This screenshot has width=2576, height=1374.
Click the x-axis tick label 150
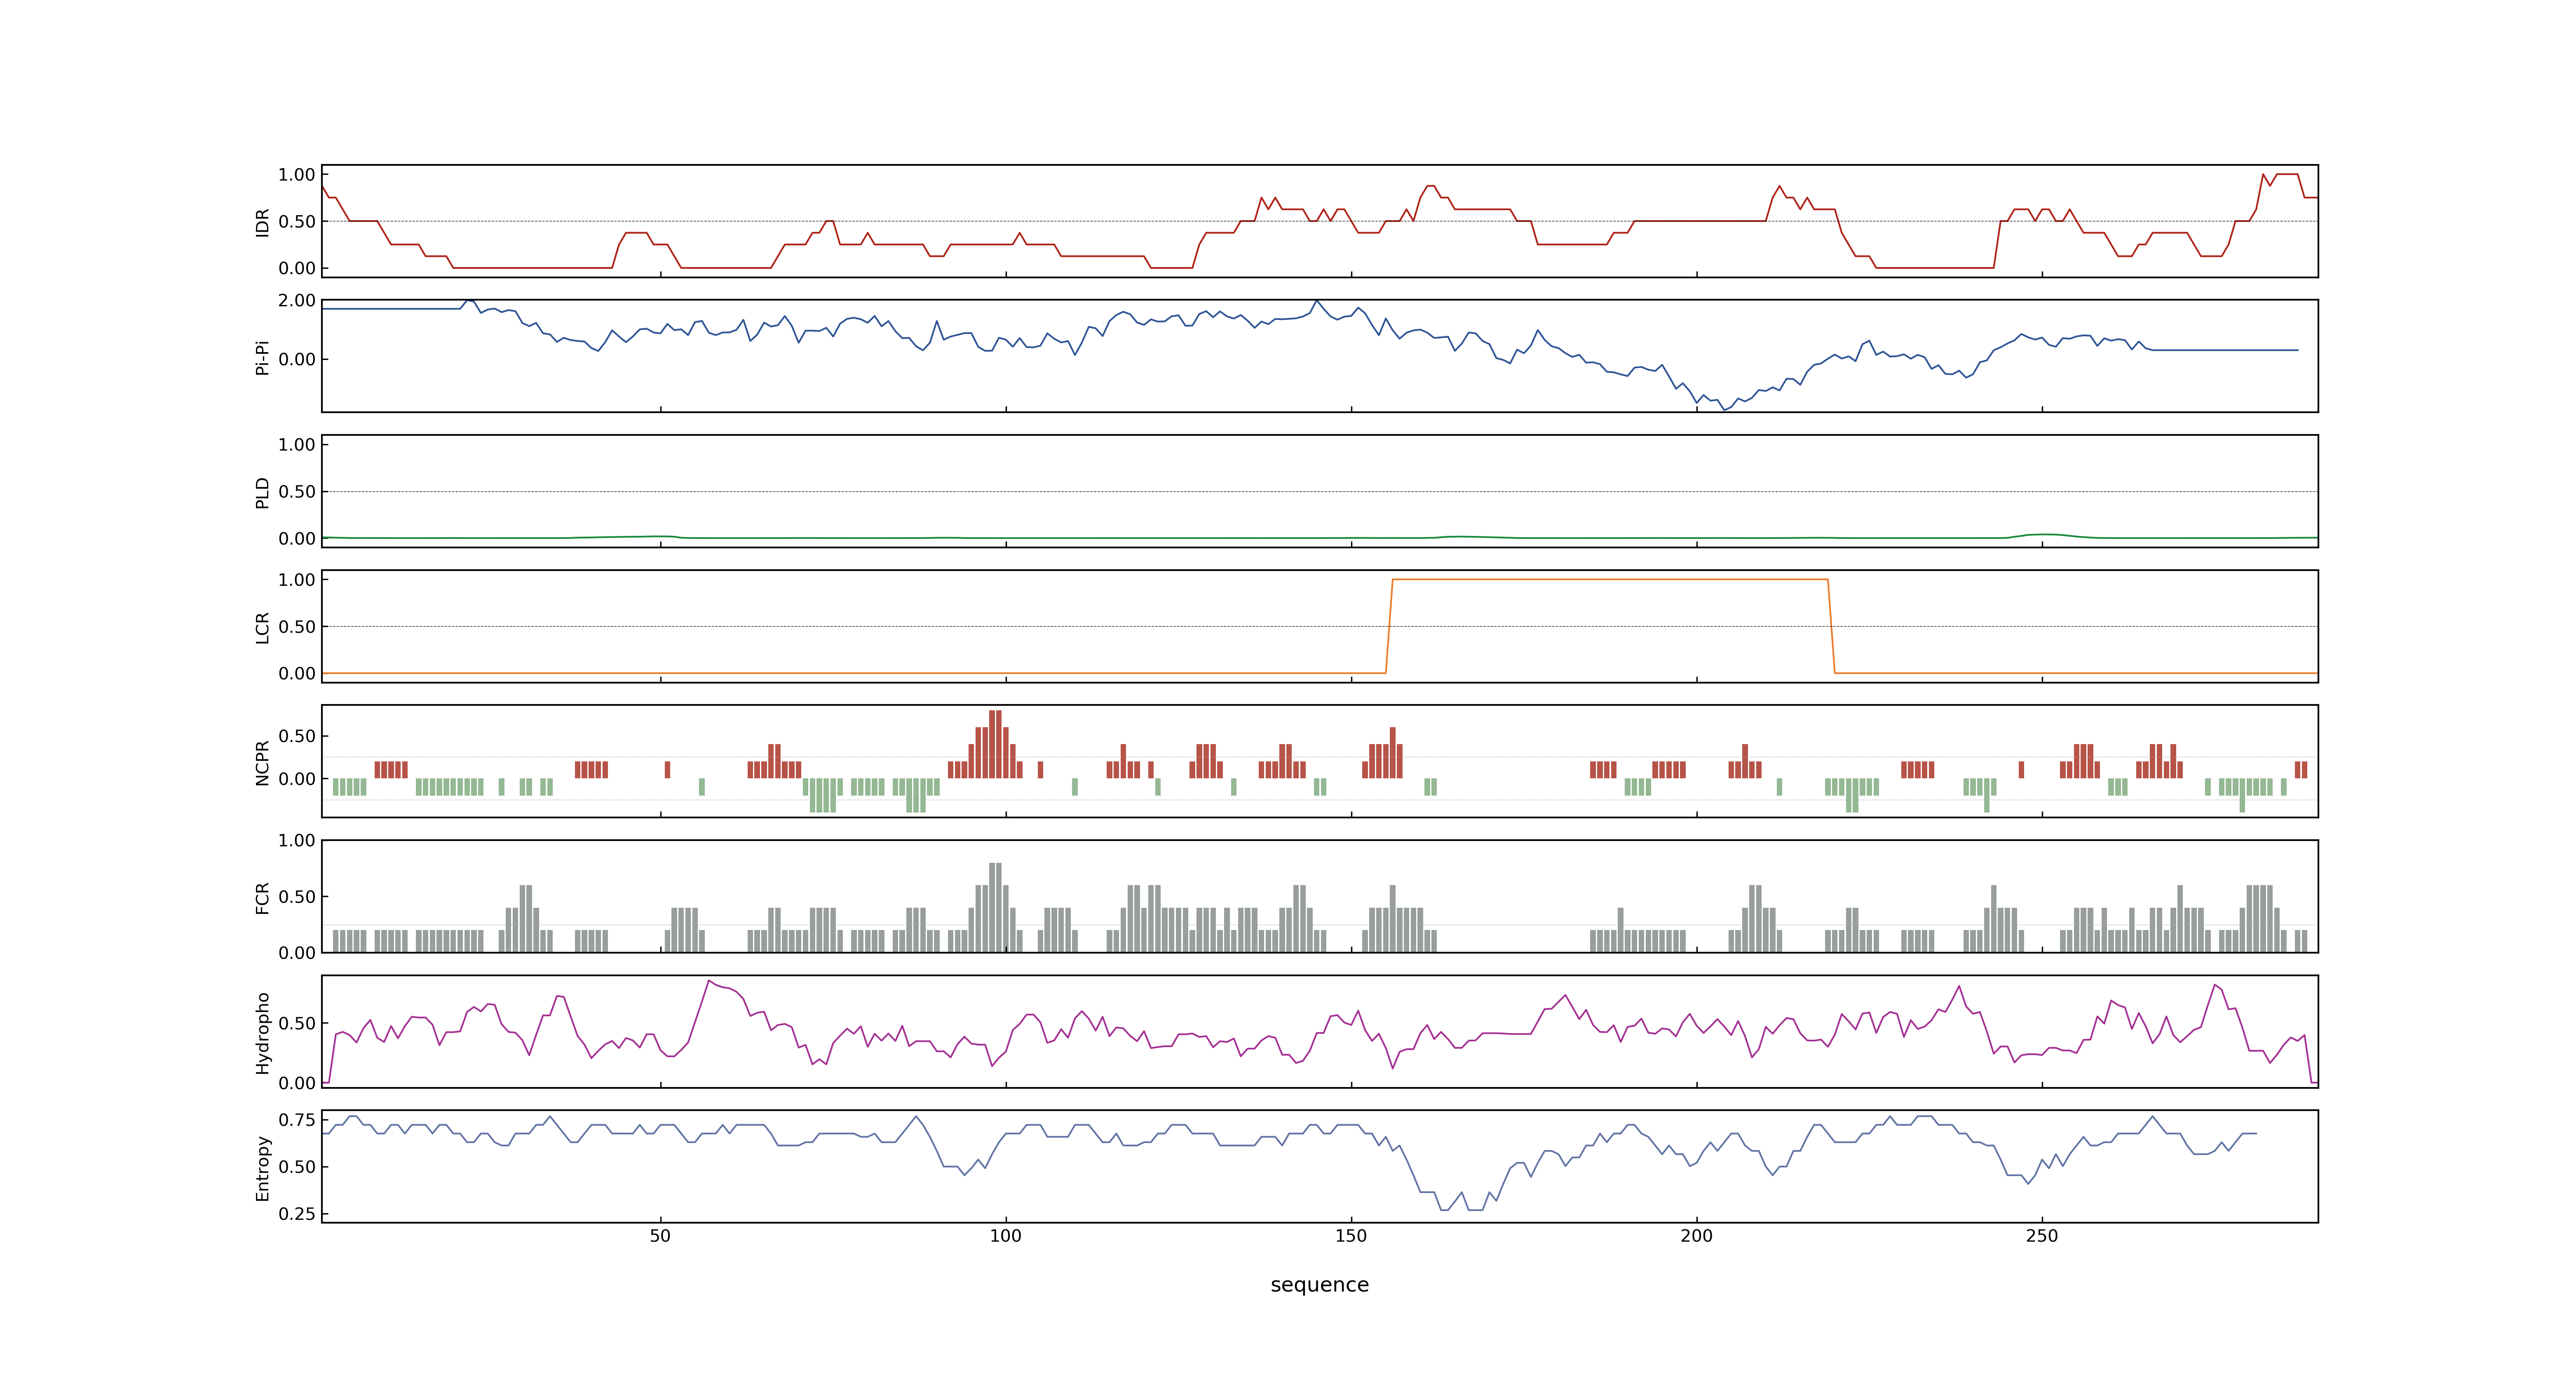tap(1351, 1236)
